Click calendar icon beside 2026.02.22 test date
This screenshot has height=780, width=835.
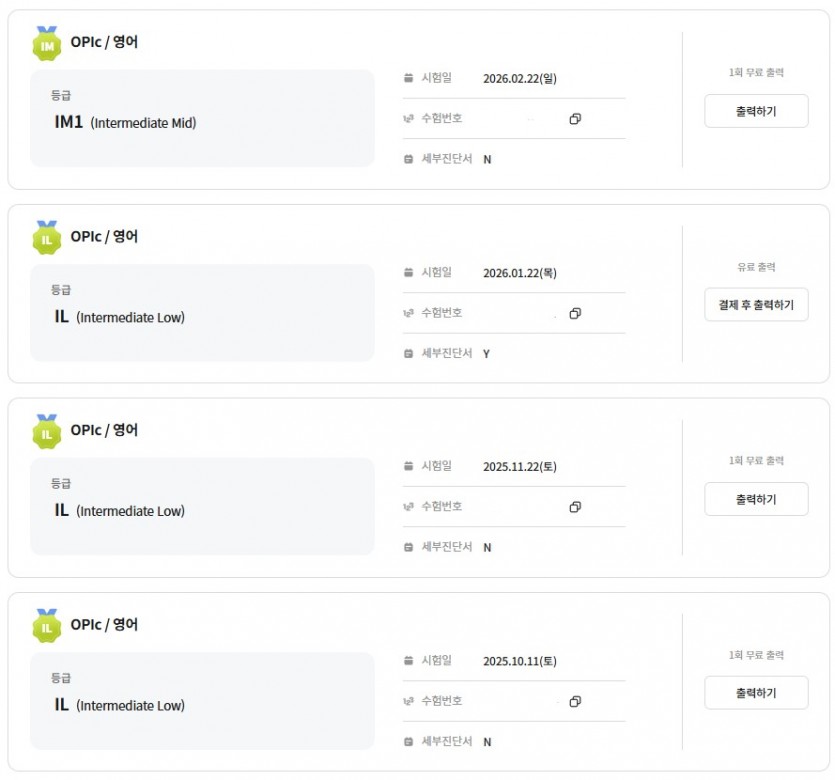(x=408, y=77)
